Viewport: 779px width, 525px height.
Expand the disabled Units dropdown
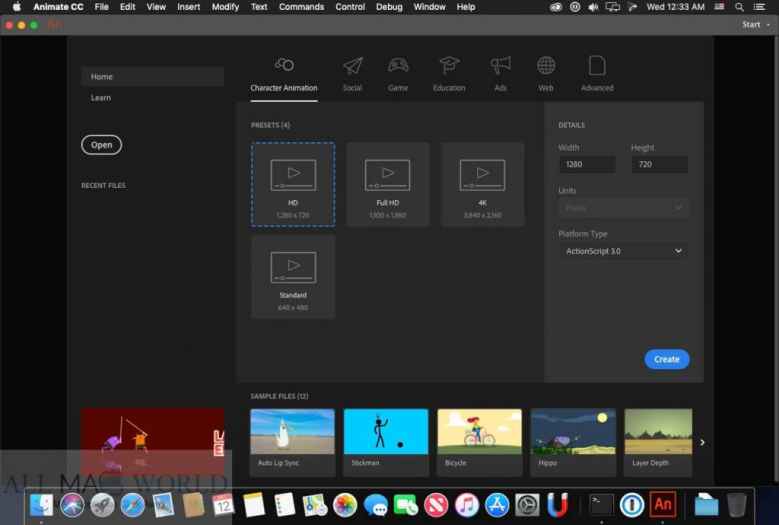623,208
